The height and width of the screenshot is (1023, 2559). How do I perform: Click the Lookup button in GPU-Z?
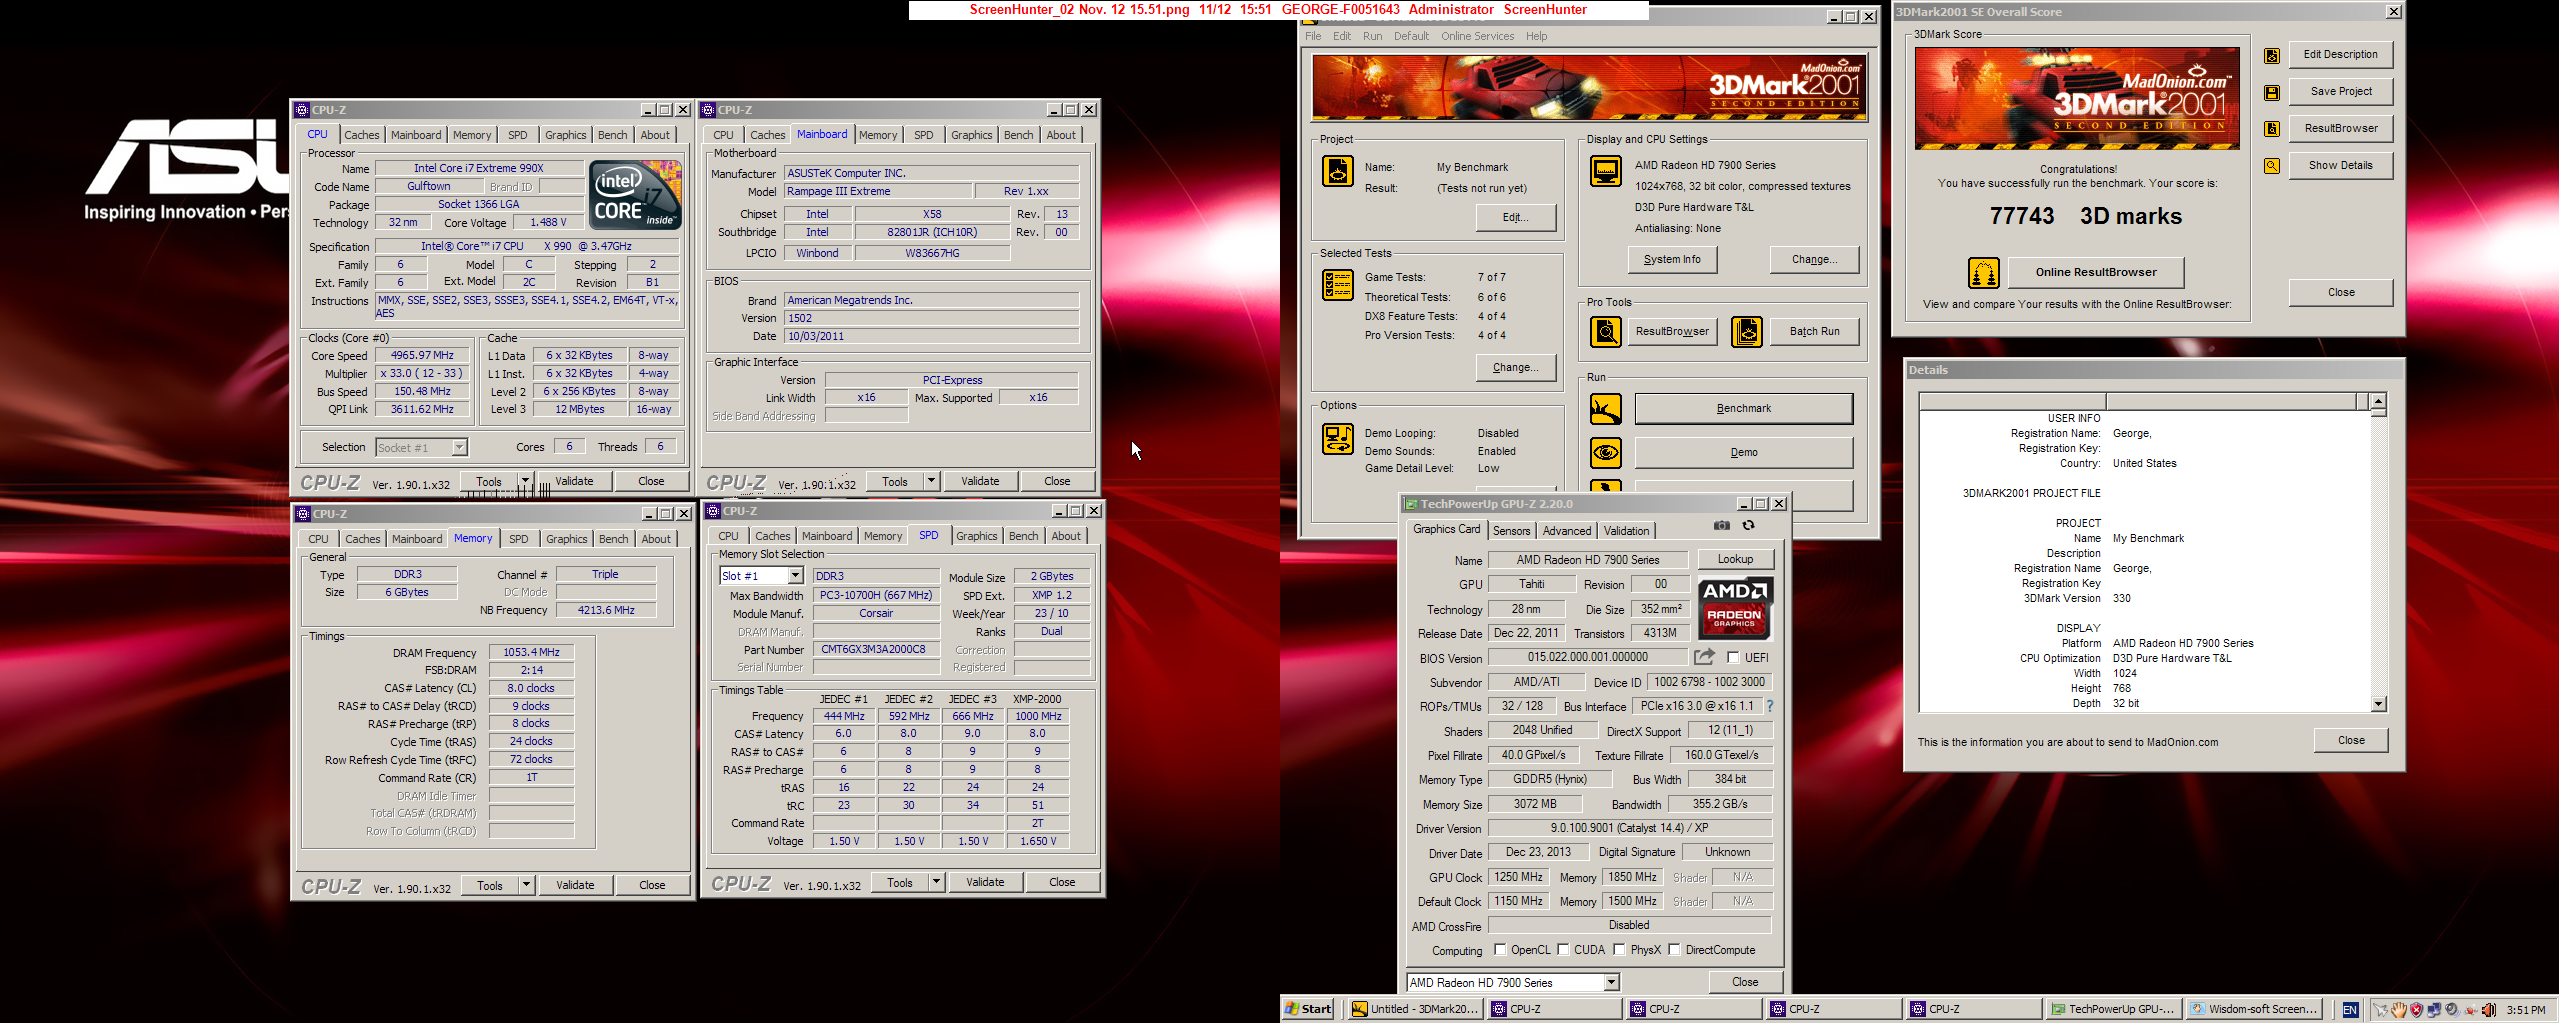(x=1735, y=559)
